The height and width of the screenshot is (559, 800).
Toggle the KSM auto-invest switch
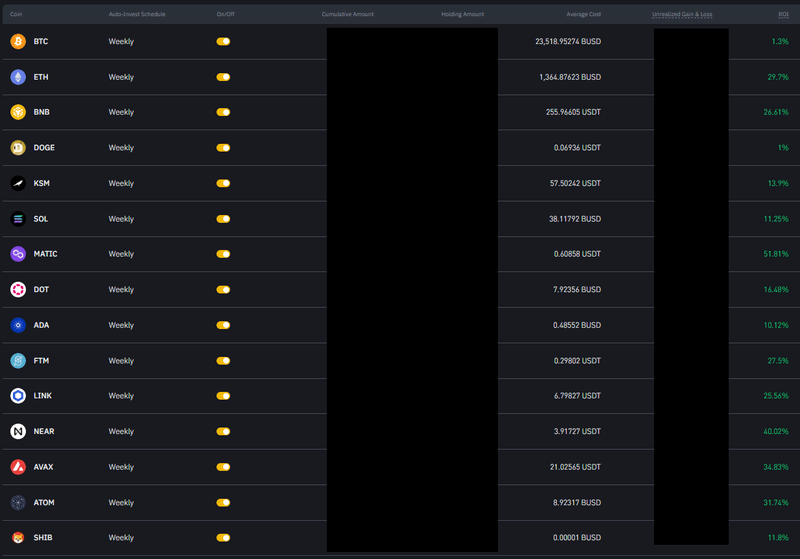click(x=223, y=183)
